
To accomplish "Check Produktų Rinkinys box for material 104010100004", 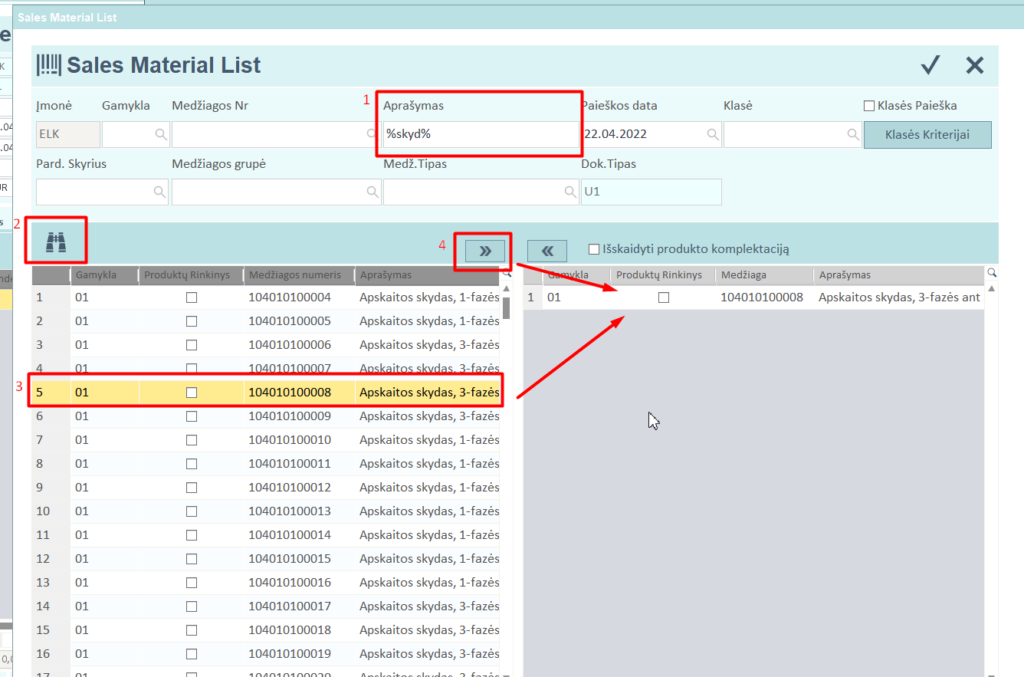I will point(191,297).
